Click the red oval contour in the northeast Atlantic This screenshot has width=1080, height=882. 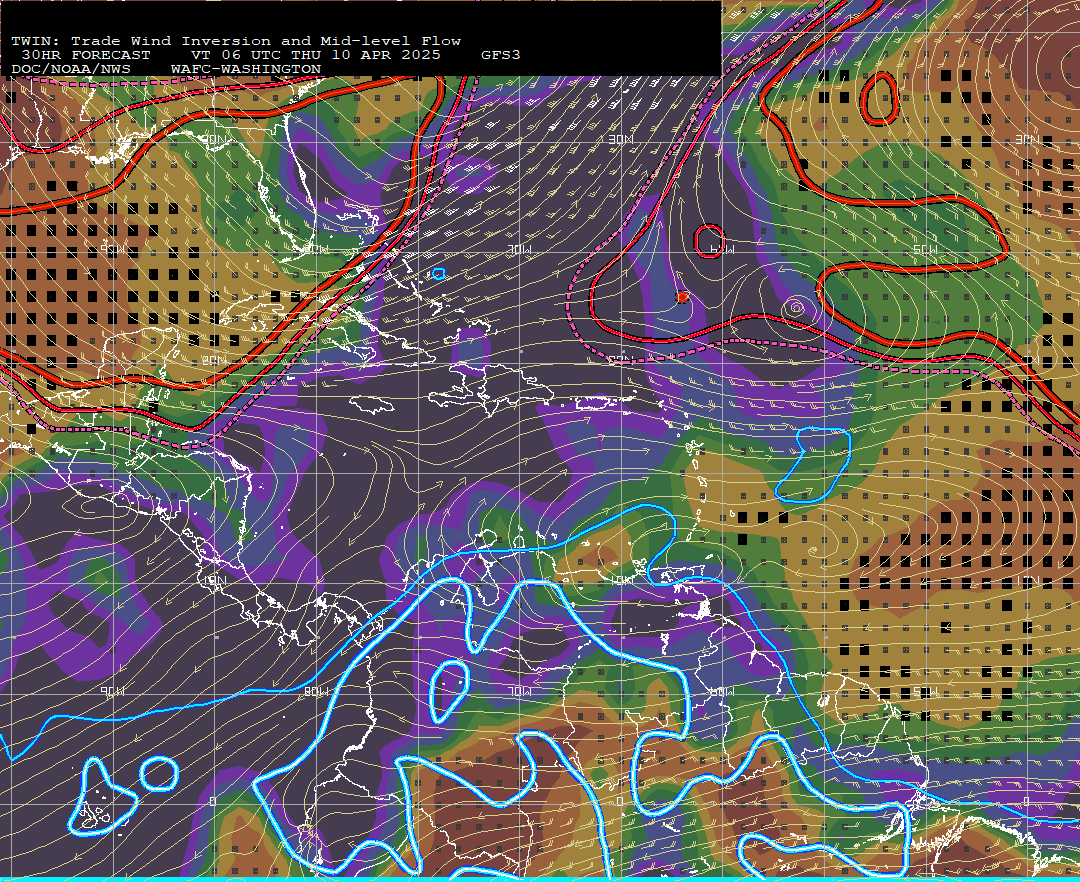click(879, 99)
